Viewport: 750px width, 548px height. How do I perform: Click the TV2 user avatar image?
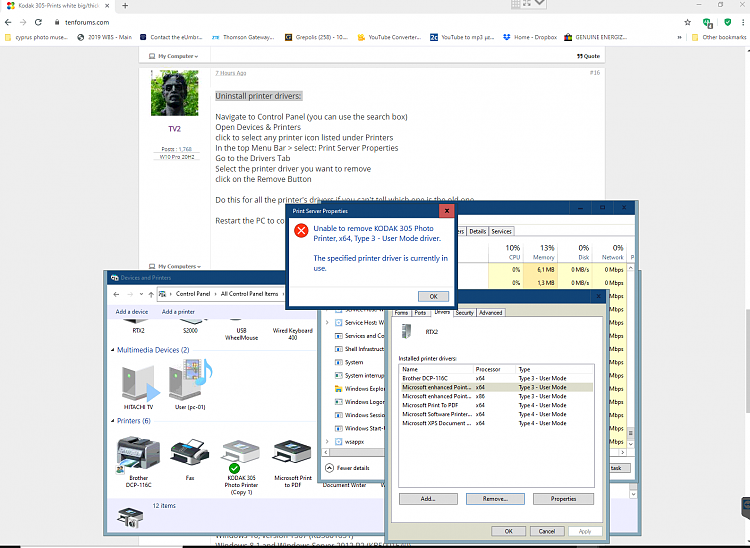point(175,93)
